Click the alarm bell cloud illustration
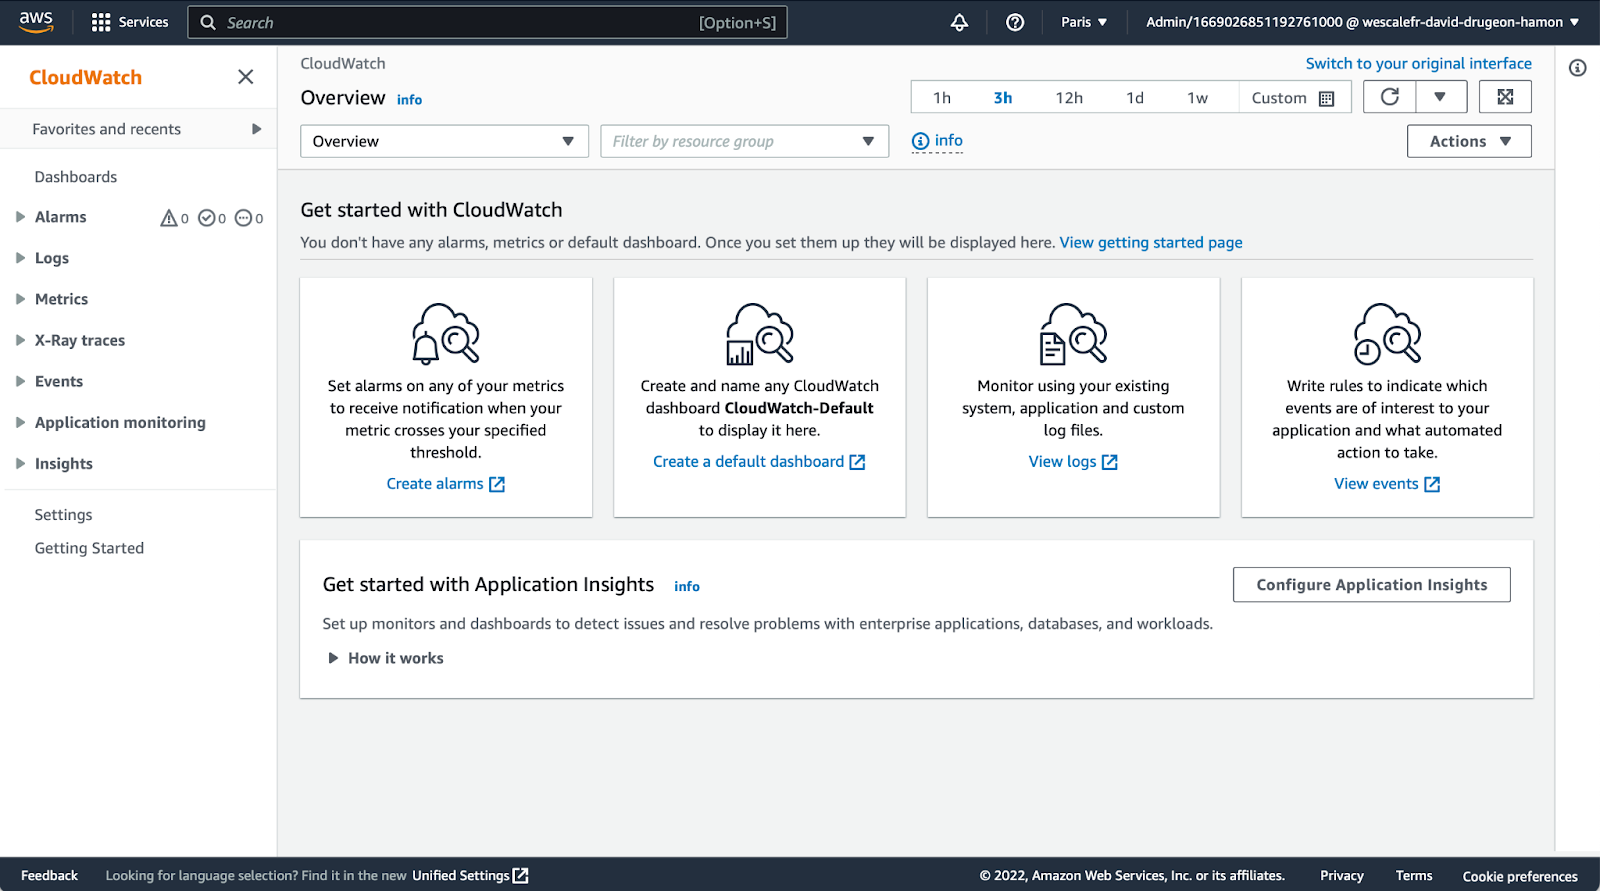 point(446,334)
